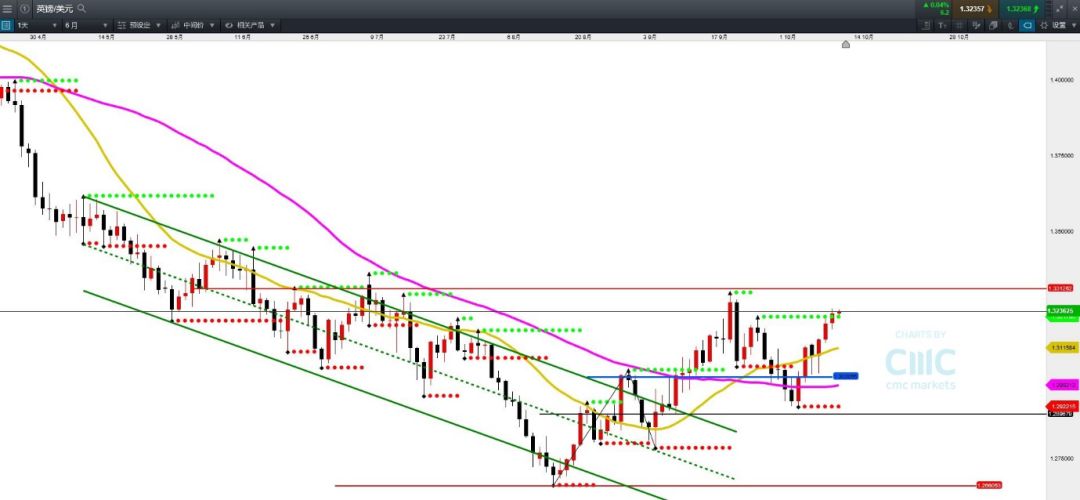Open the notes list icon in toolbar
Viewport: 1080px width, 500px height.
927,25
